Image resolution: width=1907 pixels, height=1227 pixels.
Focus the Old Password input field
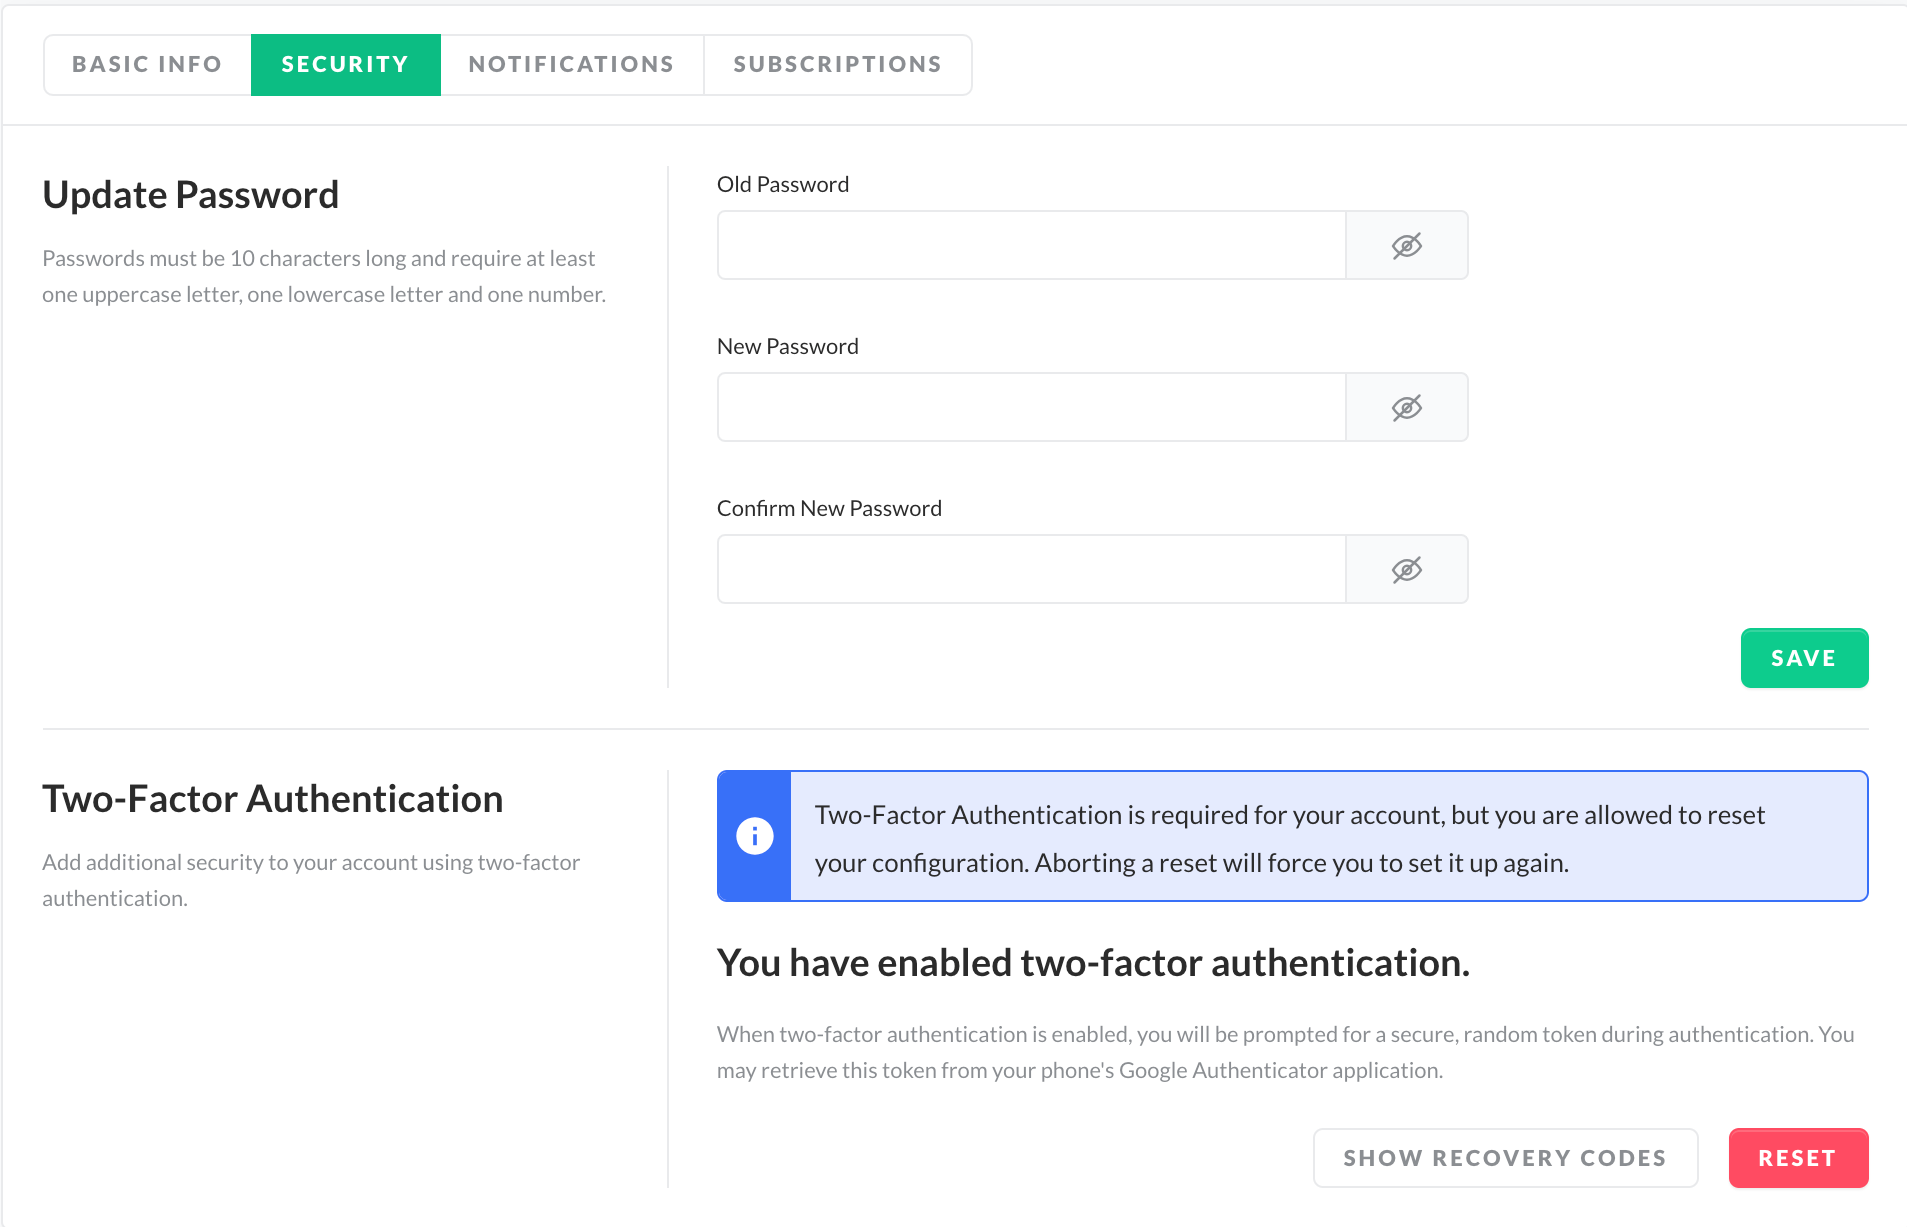(1031, 246)
